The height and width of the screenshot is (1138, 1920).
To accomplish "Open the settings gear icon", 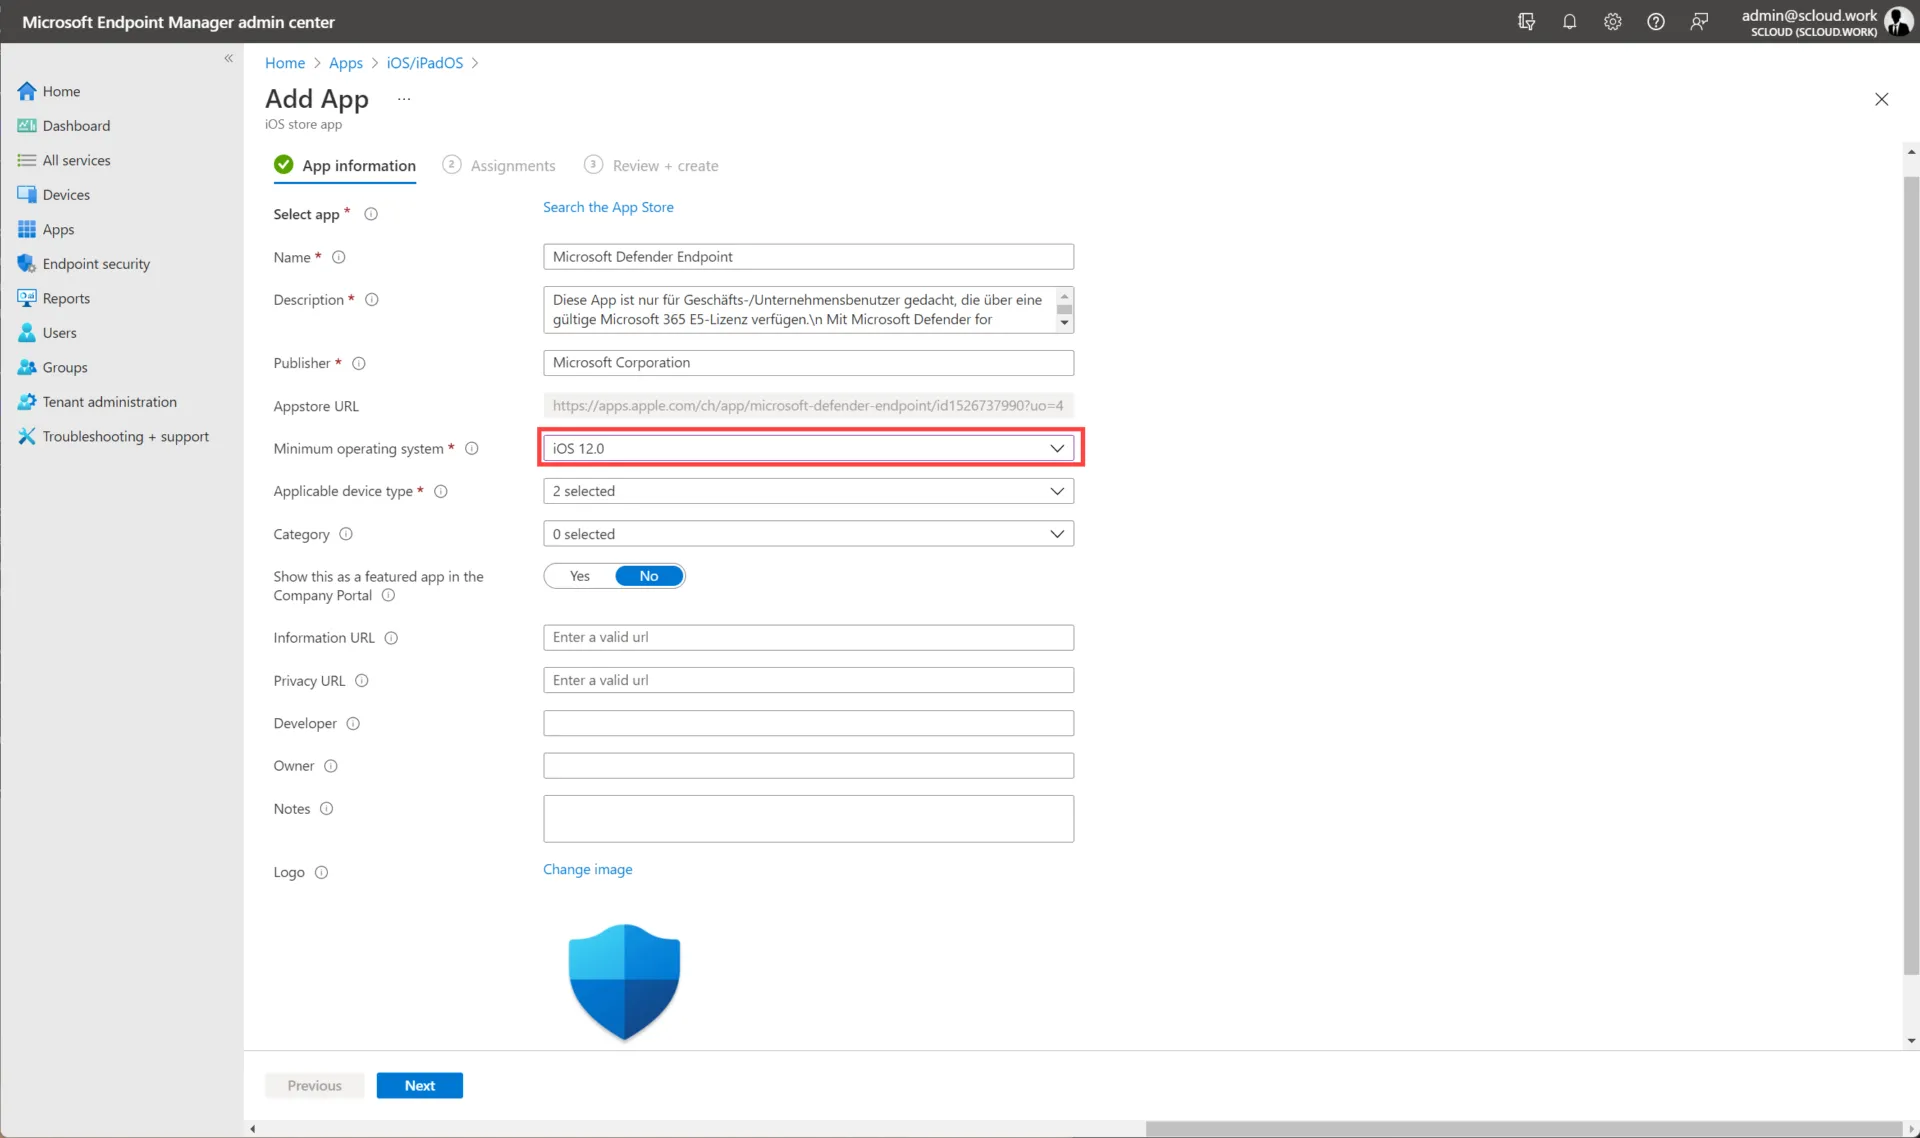I will click(1612, 22).
